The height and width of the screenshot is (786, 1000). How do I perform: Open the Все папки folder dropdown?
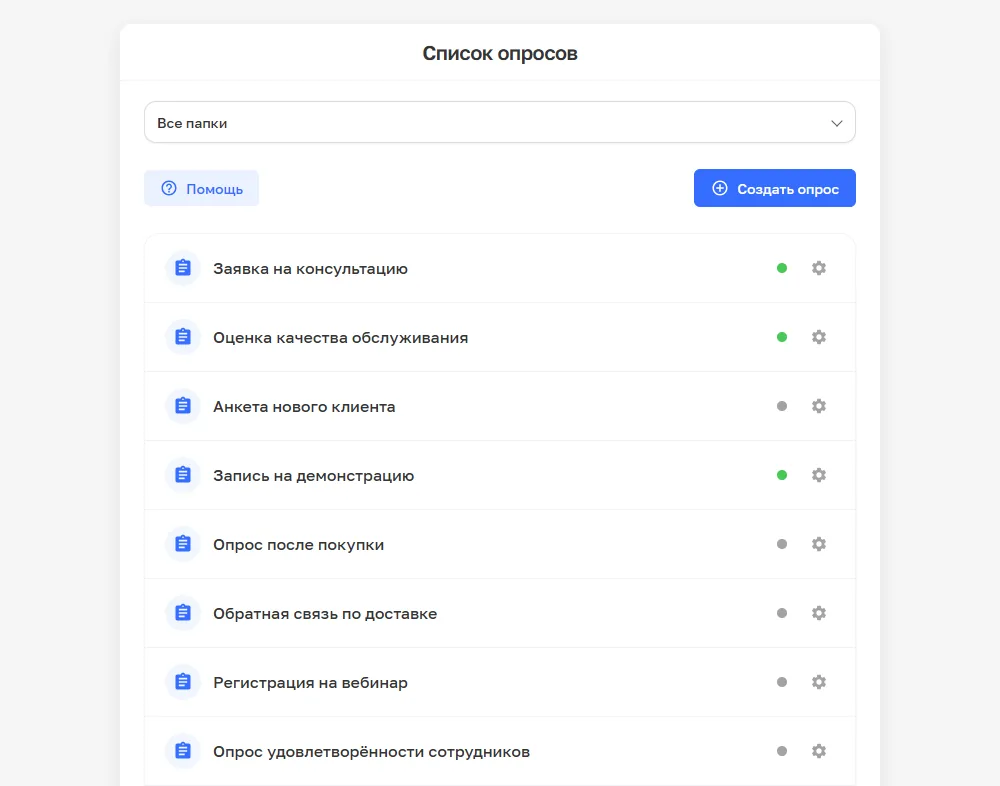[x=500, y=122]
